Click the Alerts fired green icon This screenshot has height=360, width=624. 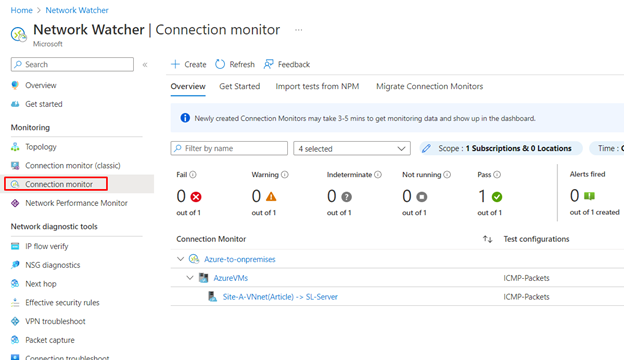(589, 196)
